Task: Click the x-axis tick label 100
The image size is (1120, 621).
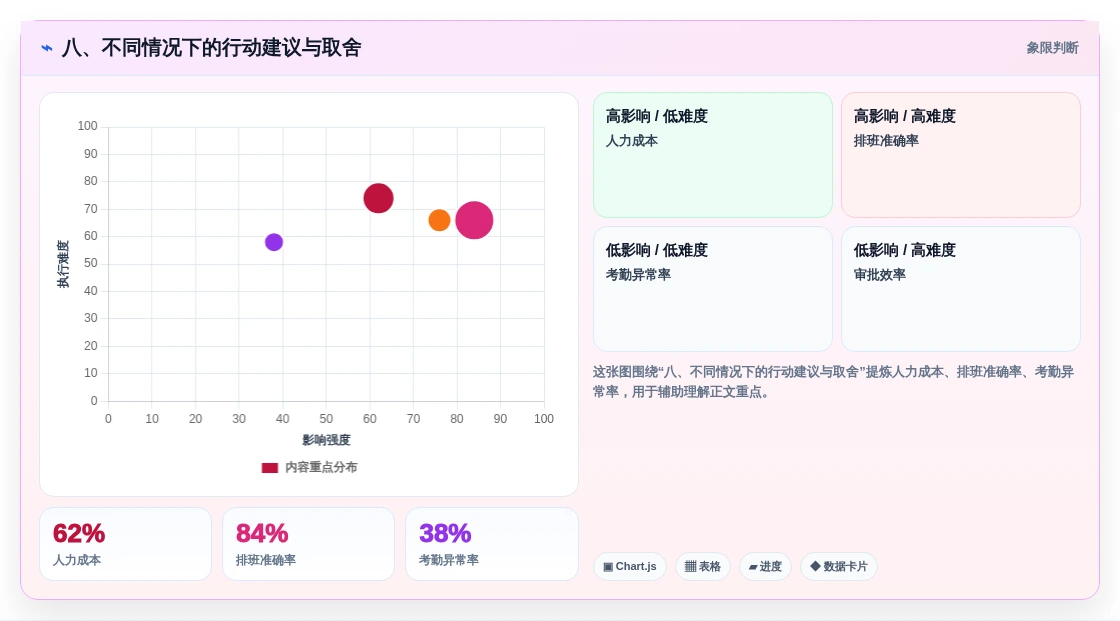Action: [x=544, y=419]
